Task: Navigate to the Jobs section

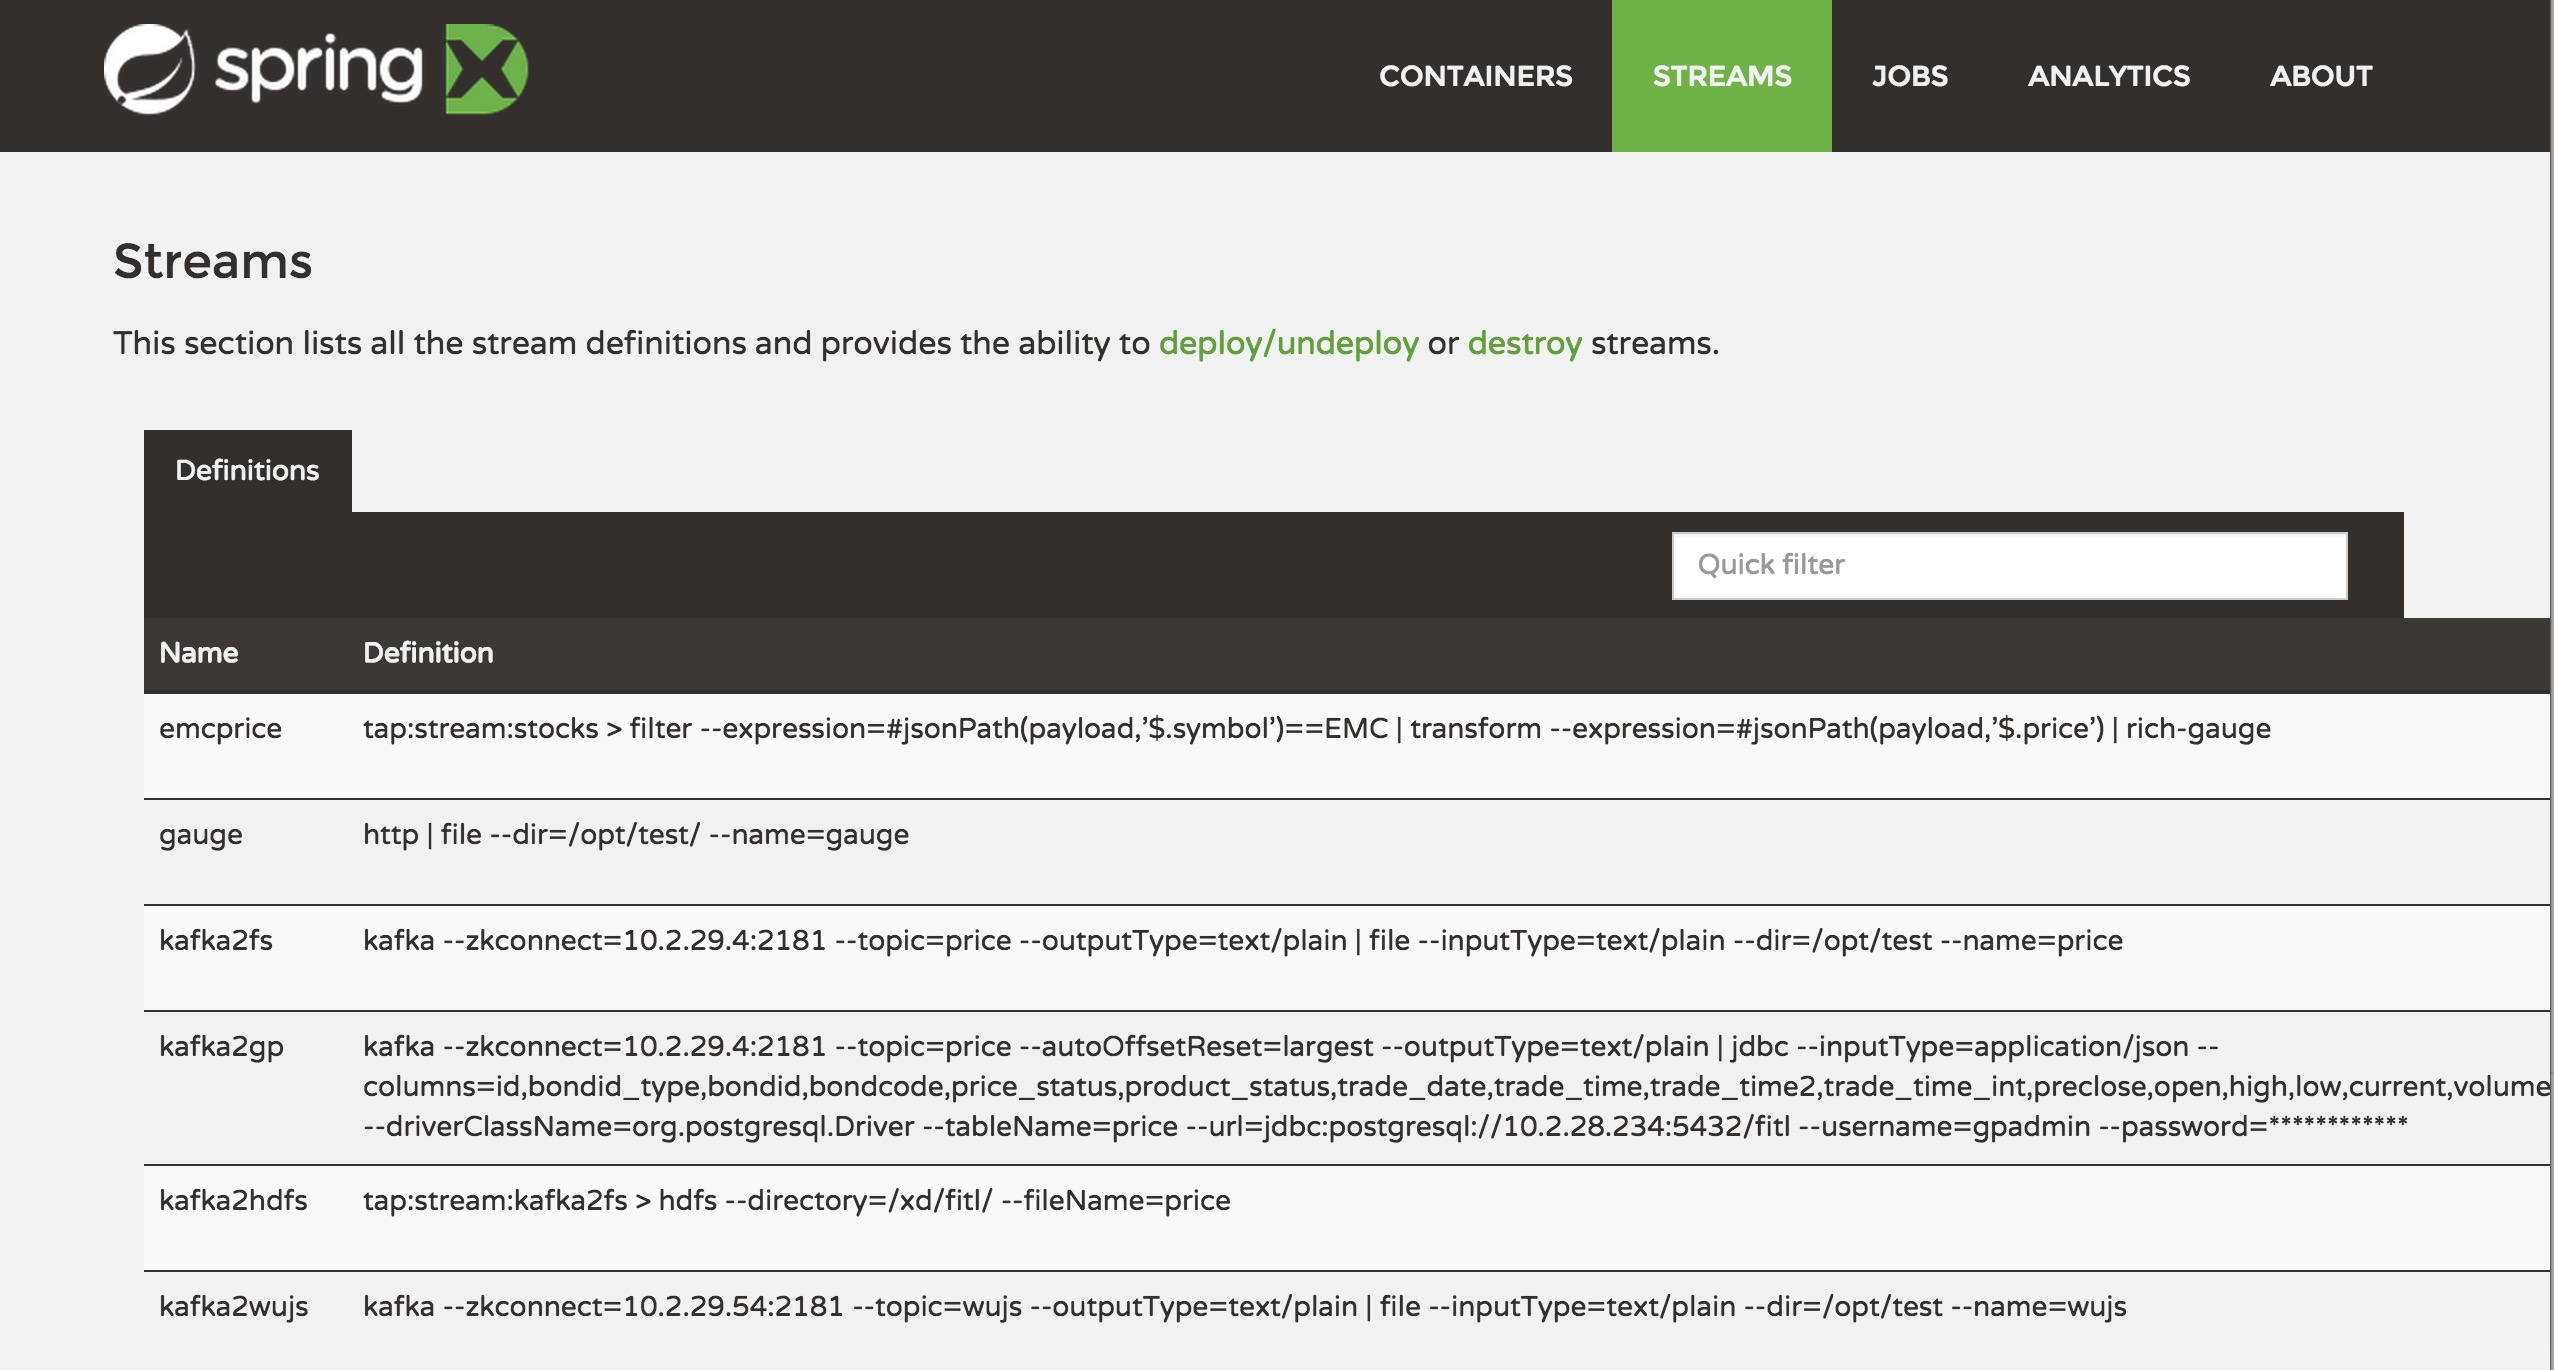Action: [x=1910, y=74]
